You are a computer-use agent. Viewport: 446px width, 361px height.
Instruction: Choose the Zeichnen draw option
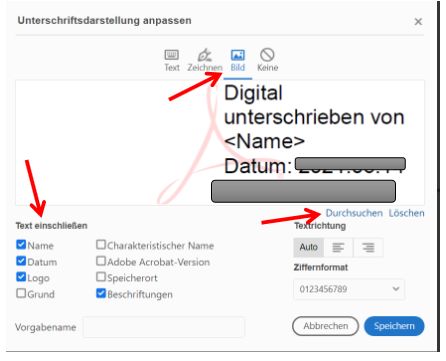tap(205, 61)
